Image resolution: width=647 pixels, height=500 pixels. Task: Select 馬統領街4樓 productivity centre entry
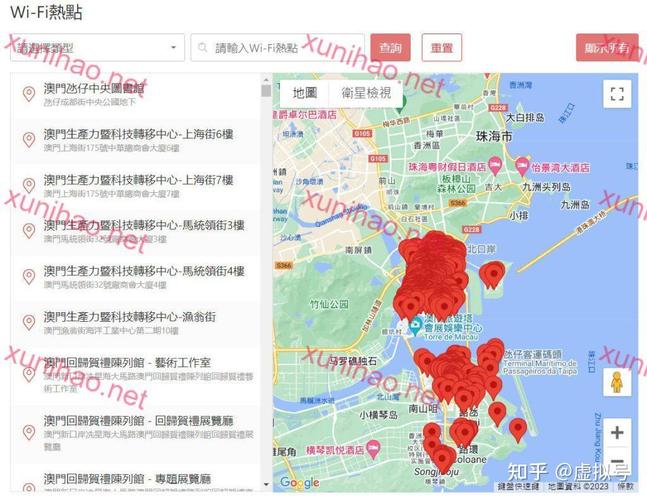coord(136,277)
